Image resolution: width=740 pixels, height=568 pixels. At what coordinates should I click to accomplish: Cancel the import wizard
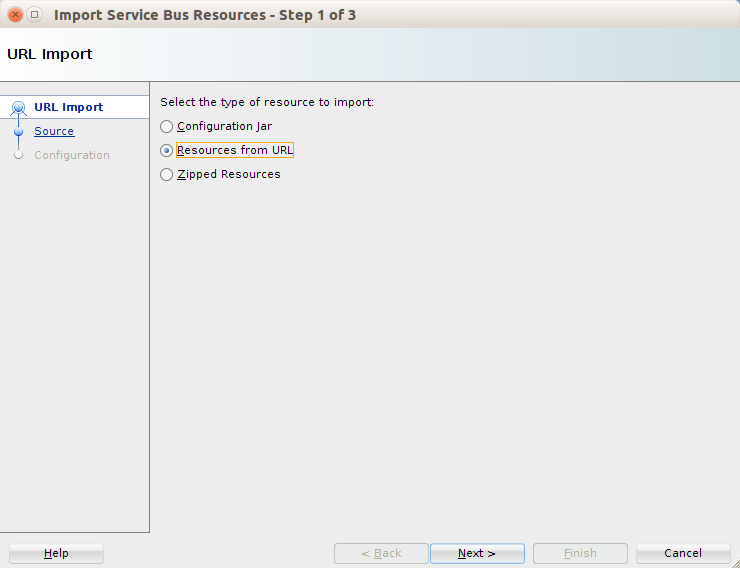[683, 553]
